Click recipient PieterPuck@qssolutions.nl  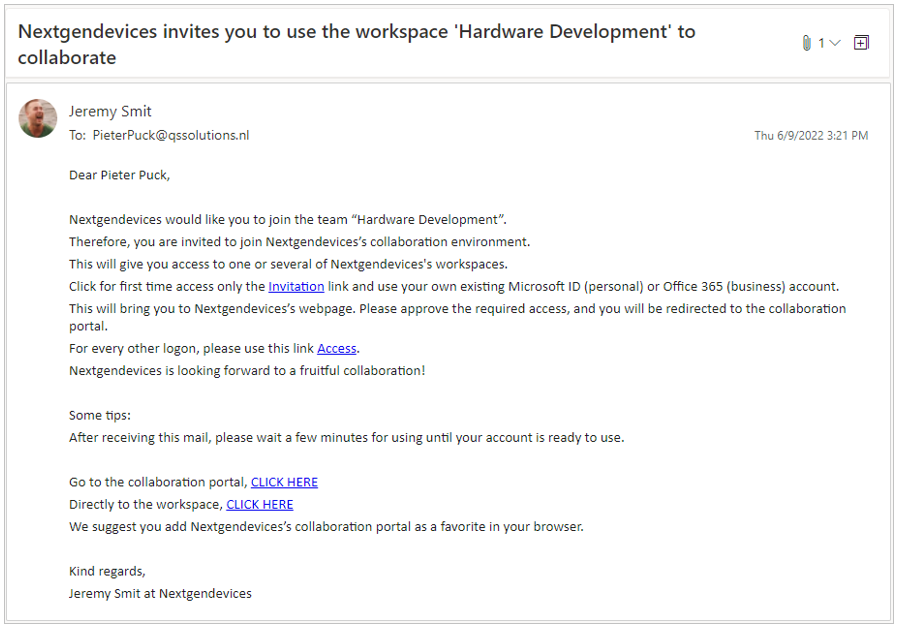point(171,135)
